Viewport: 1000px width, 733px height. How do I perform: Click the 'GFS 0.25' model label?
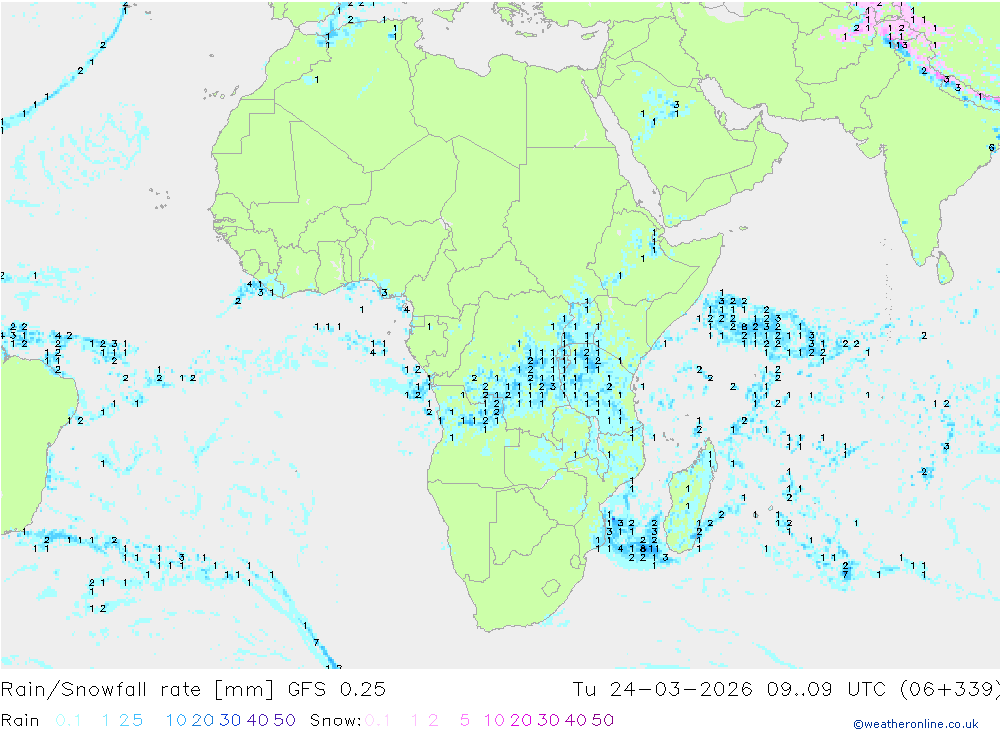coord(337,690)
